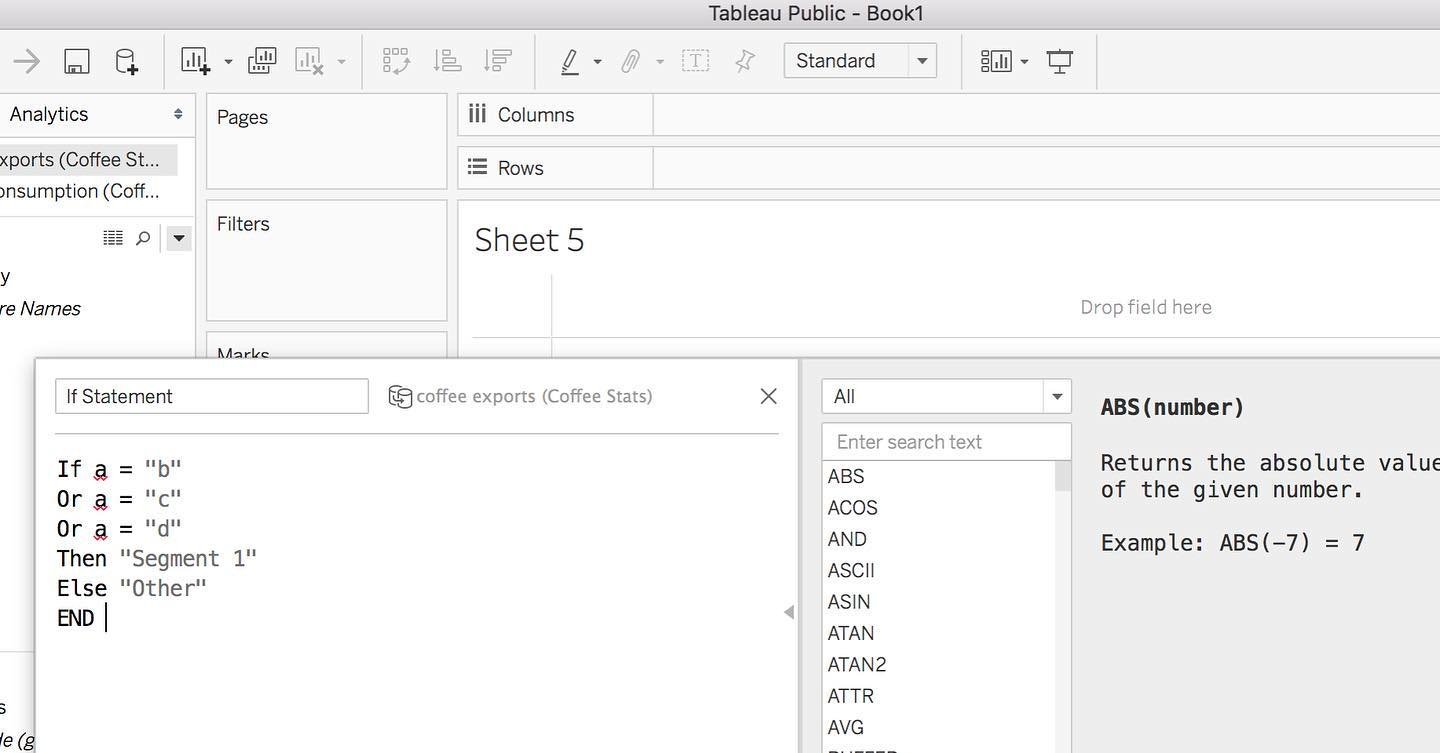Click the Group members paperclip icon
1440x753 pixels.
coord(630,61)
